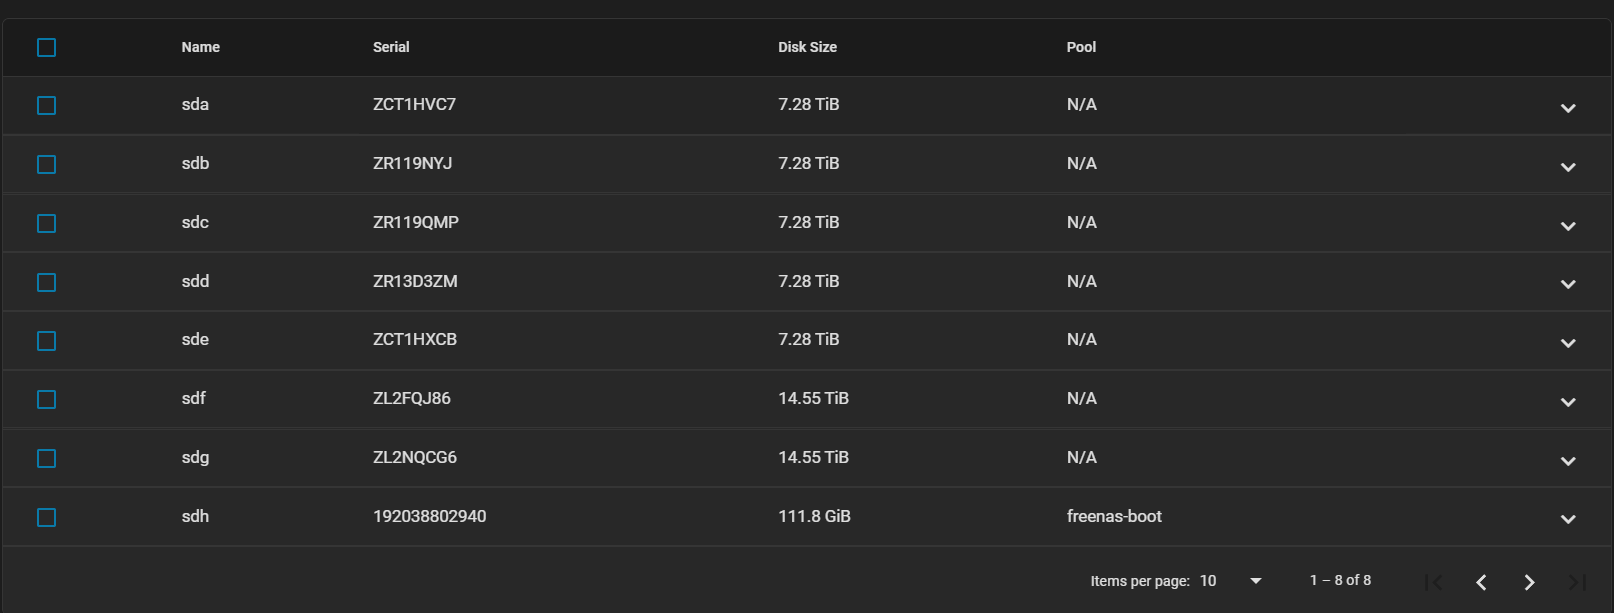Click the serial ZL2NQCG6 cell
This screenshot has width=1614, height=613.
[x=414, y=457]
